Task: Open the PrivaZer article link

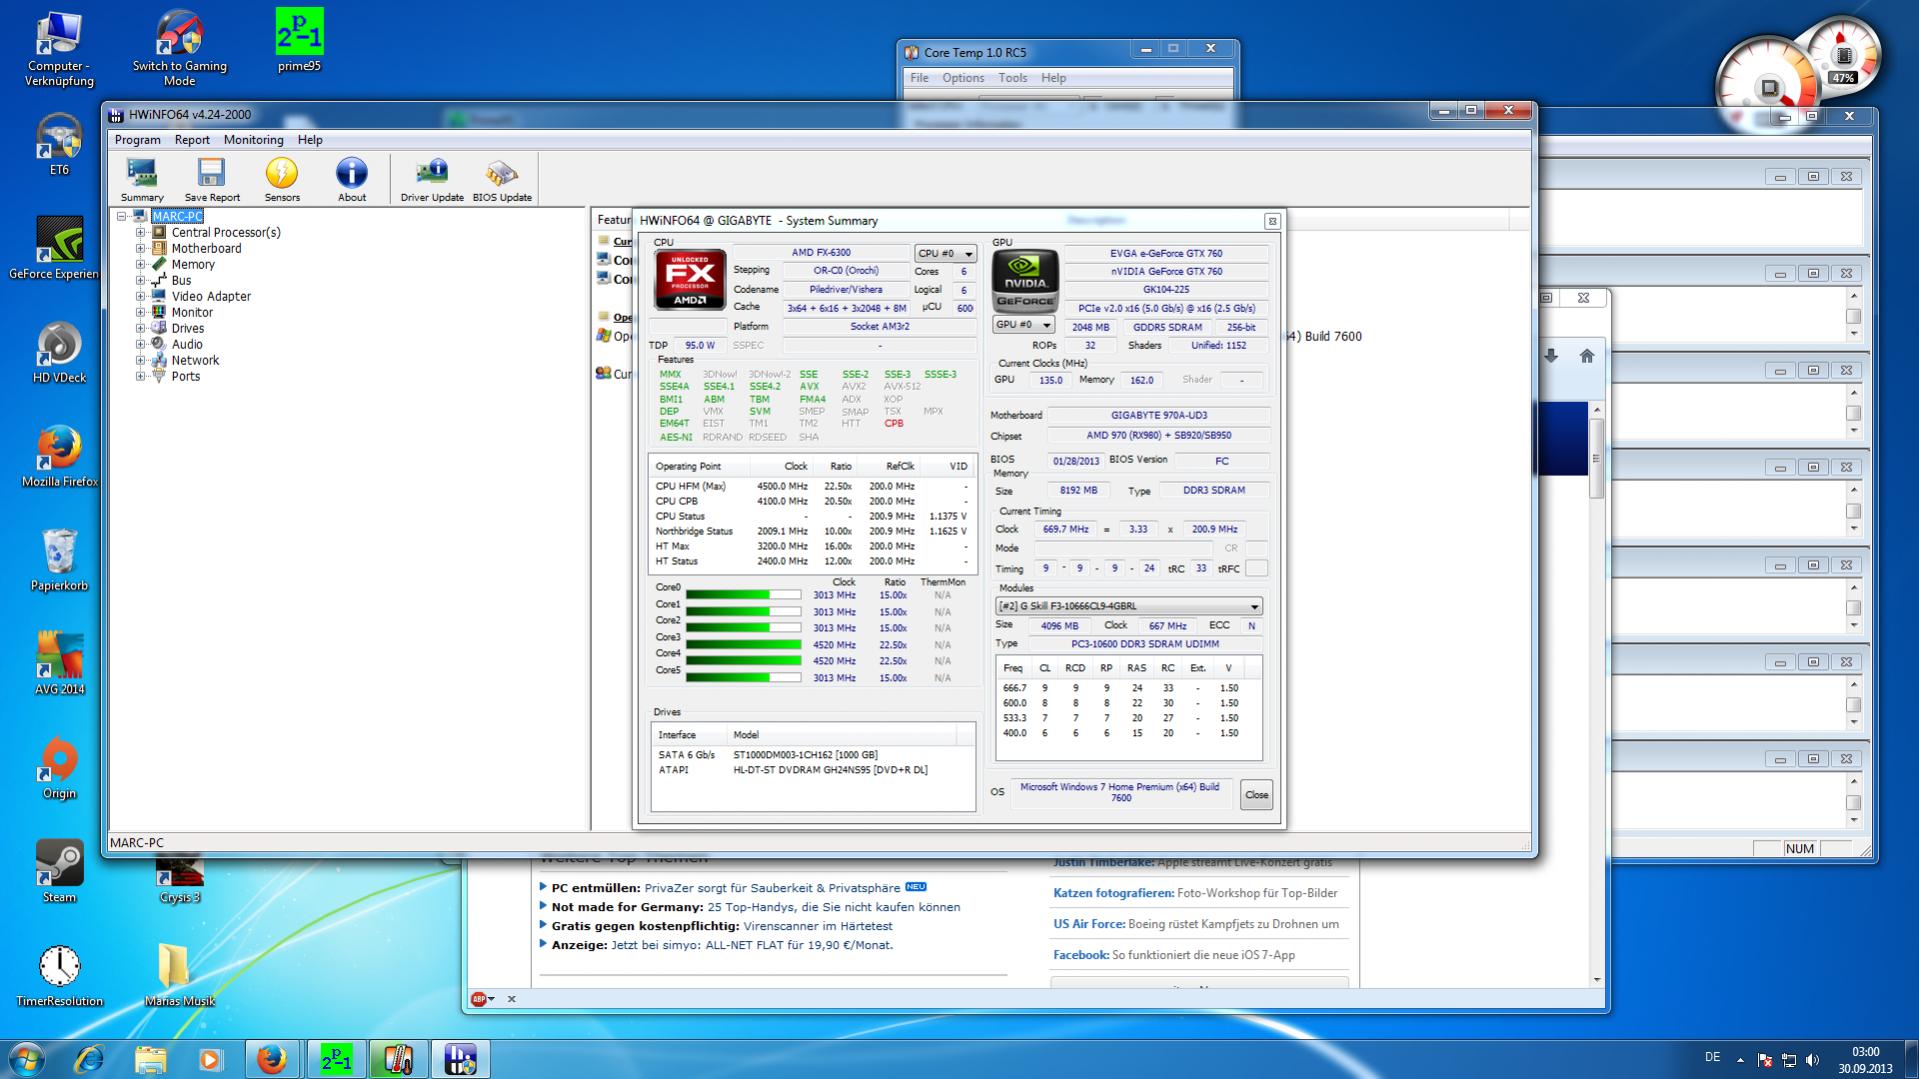Action: 772,887
